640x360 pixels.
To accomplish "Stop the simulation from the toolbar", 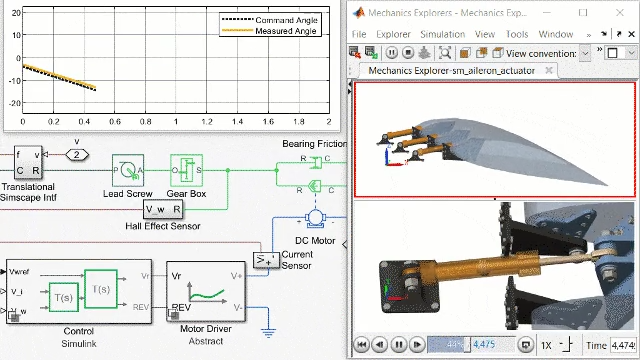I will pyautogui.click(x=407, y=53).
